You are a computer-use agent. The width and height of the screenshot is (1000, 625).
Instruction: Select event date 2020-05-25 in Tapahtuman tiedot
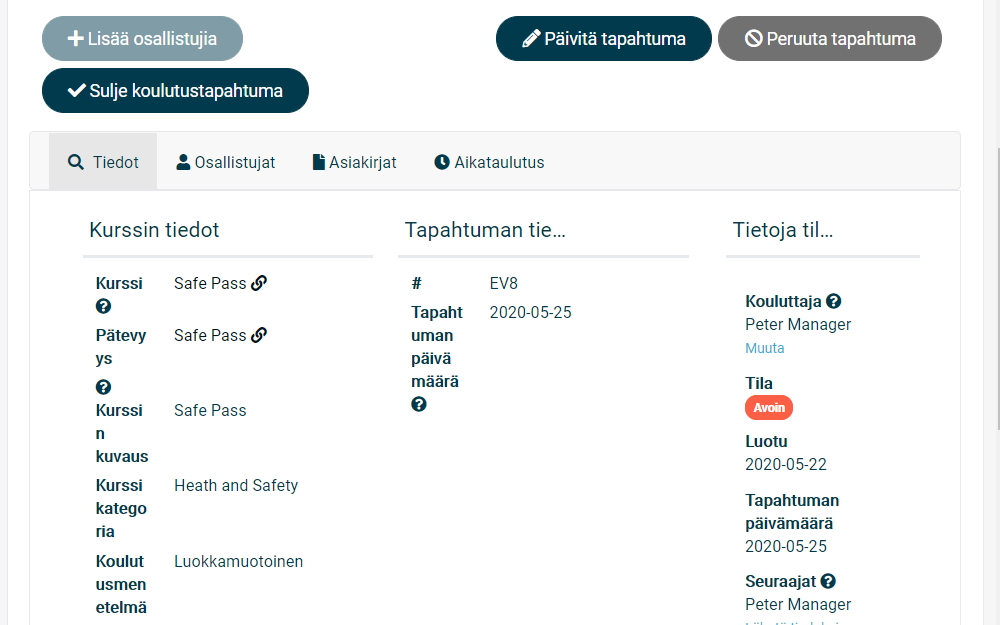click(531, 312)
